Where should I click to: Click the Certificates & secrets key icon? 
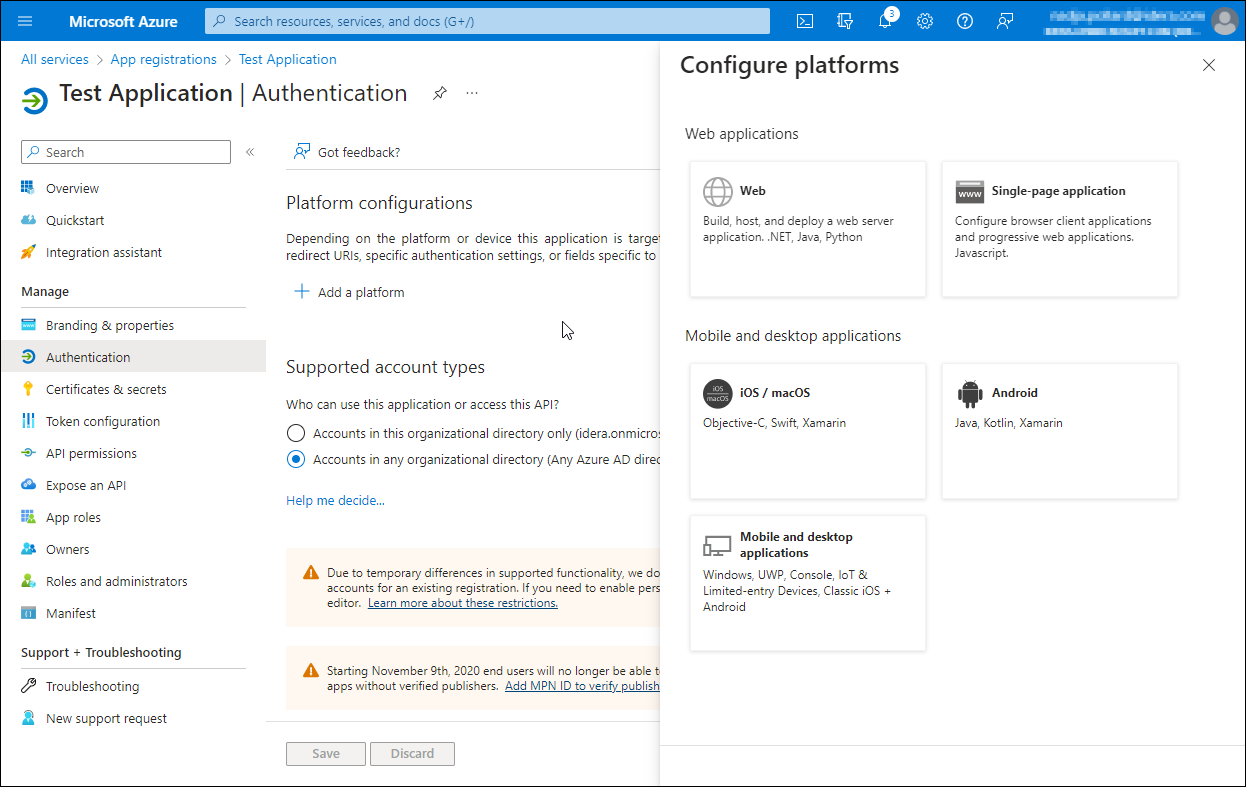pos(28,389)
